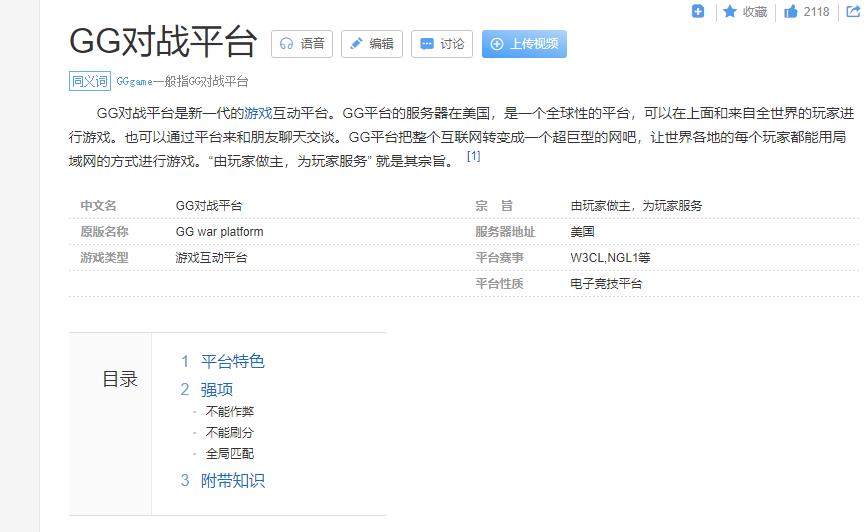Screen dimensions: 865x532
Task: Open the 编辑 edit button
Action: pos(371,44)
